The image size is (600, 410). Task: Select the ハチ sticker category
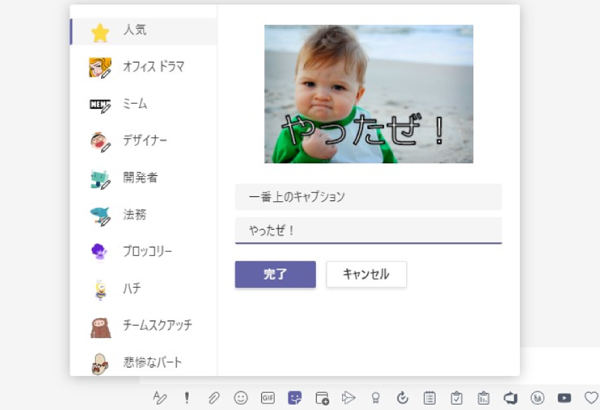pos(144,289)
